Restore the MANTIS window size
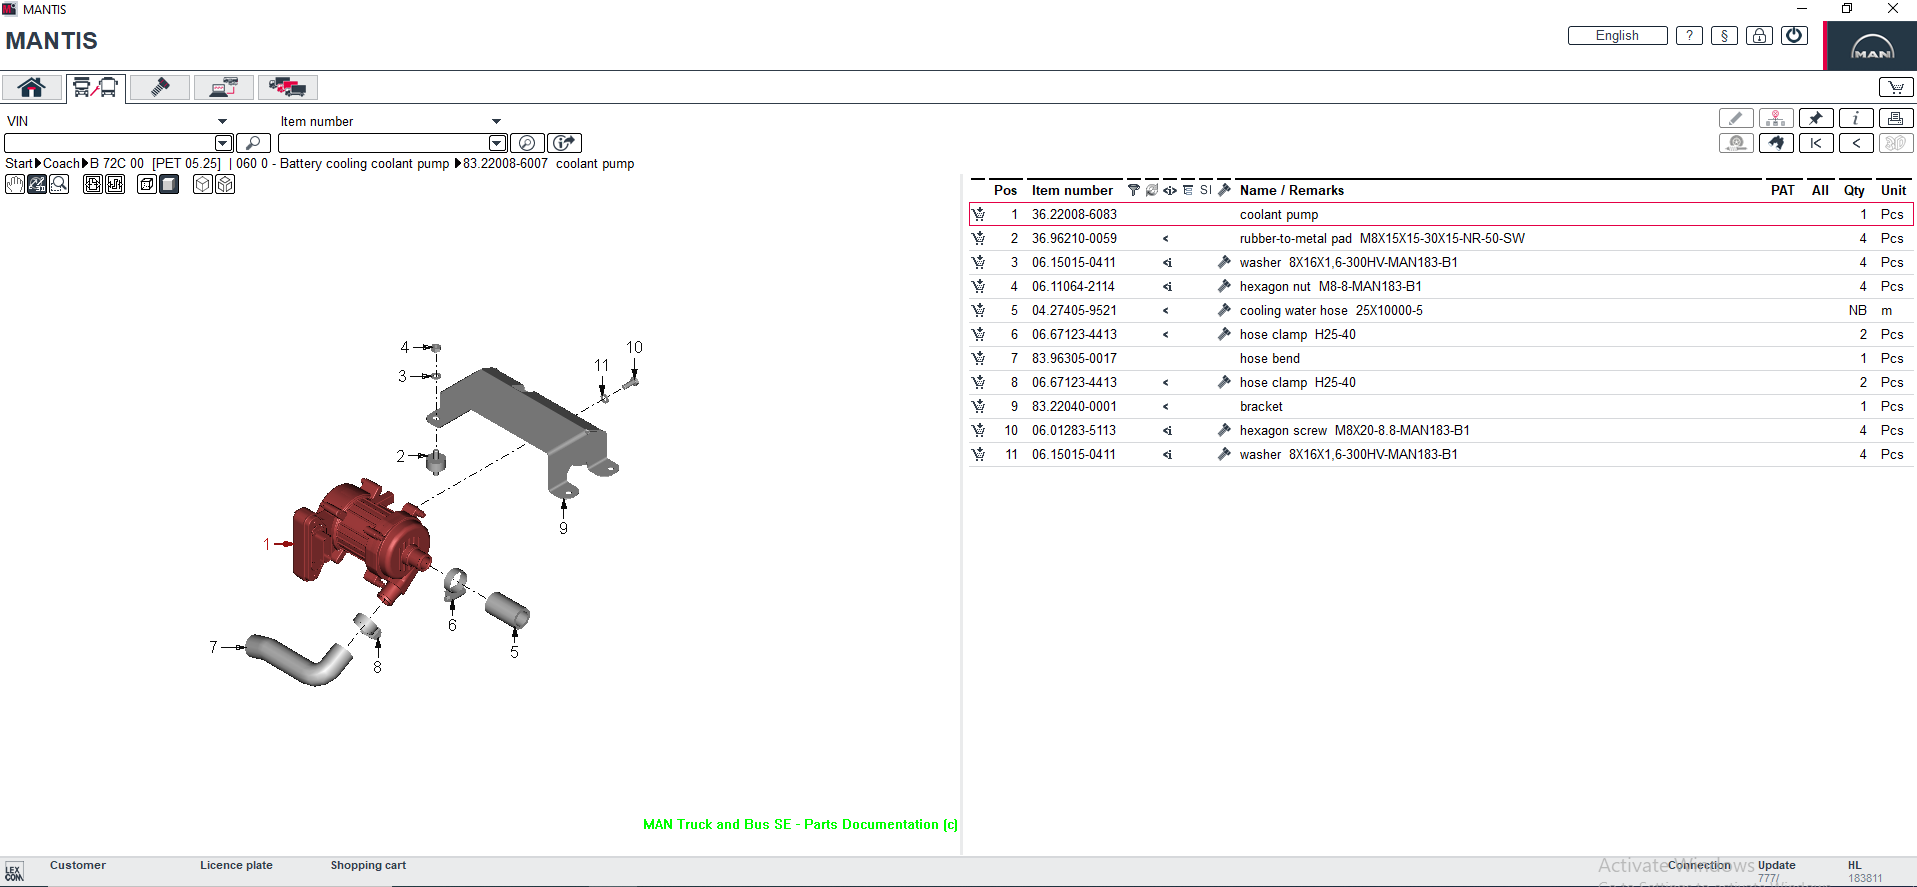 point(1847,9)
